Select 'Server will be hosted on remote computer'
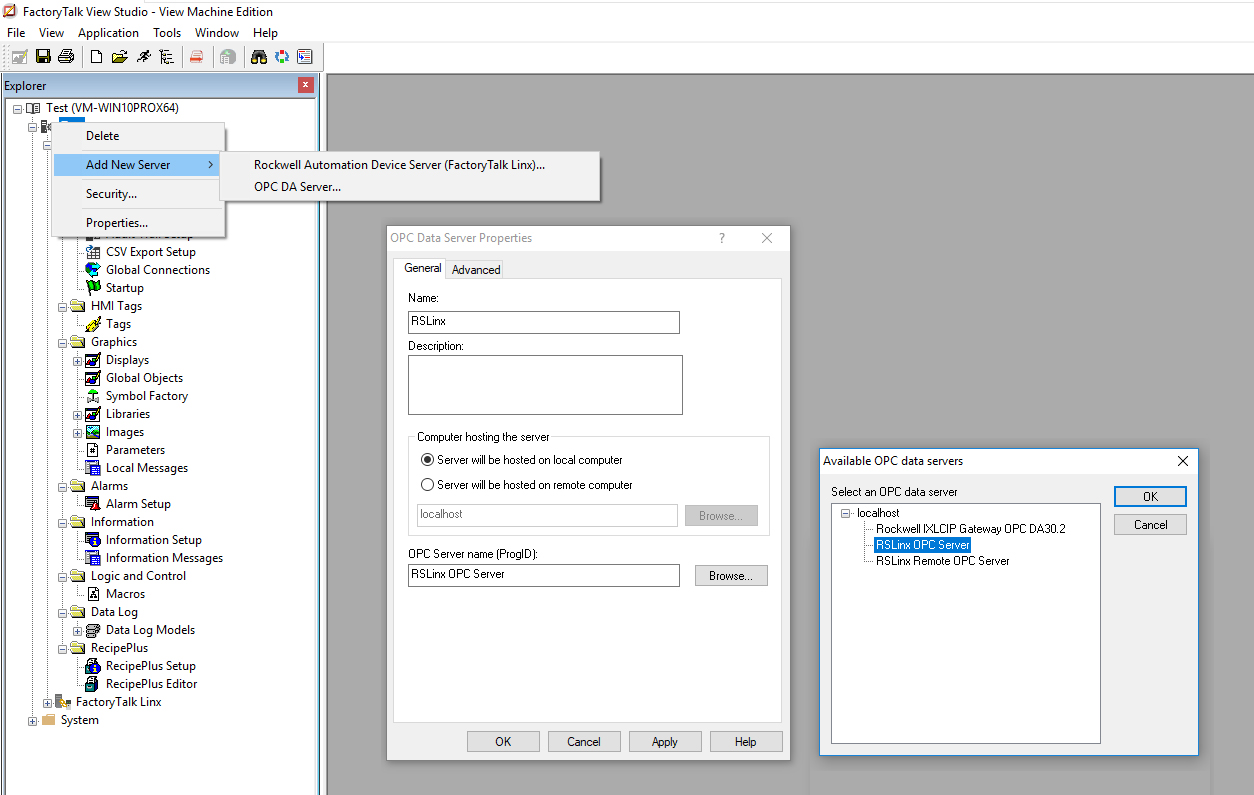1254x795 pixels. [x=428, y=485]
